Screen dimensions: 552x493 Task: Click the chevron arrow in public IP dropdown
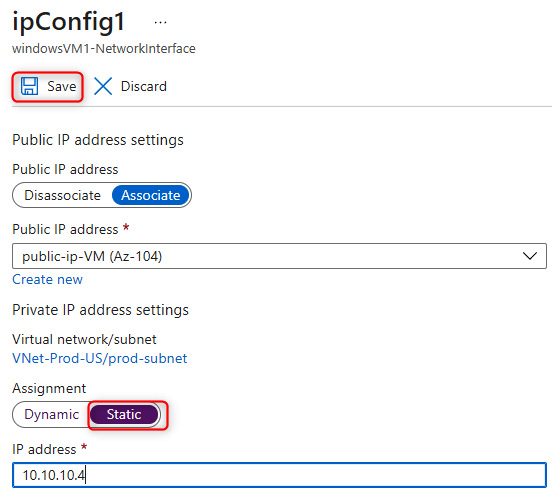coord(529,256)
